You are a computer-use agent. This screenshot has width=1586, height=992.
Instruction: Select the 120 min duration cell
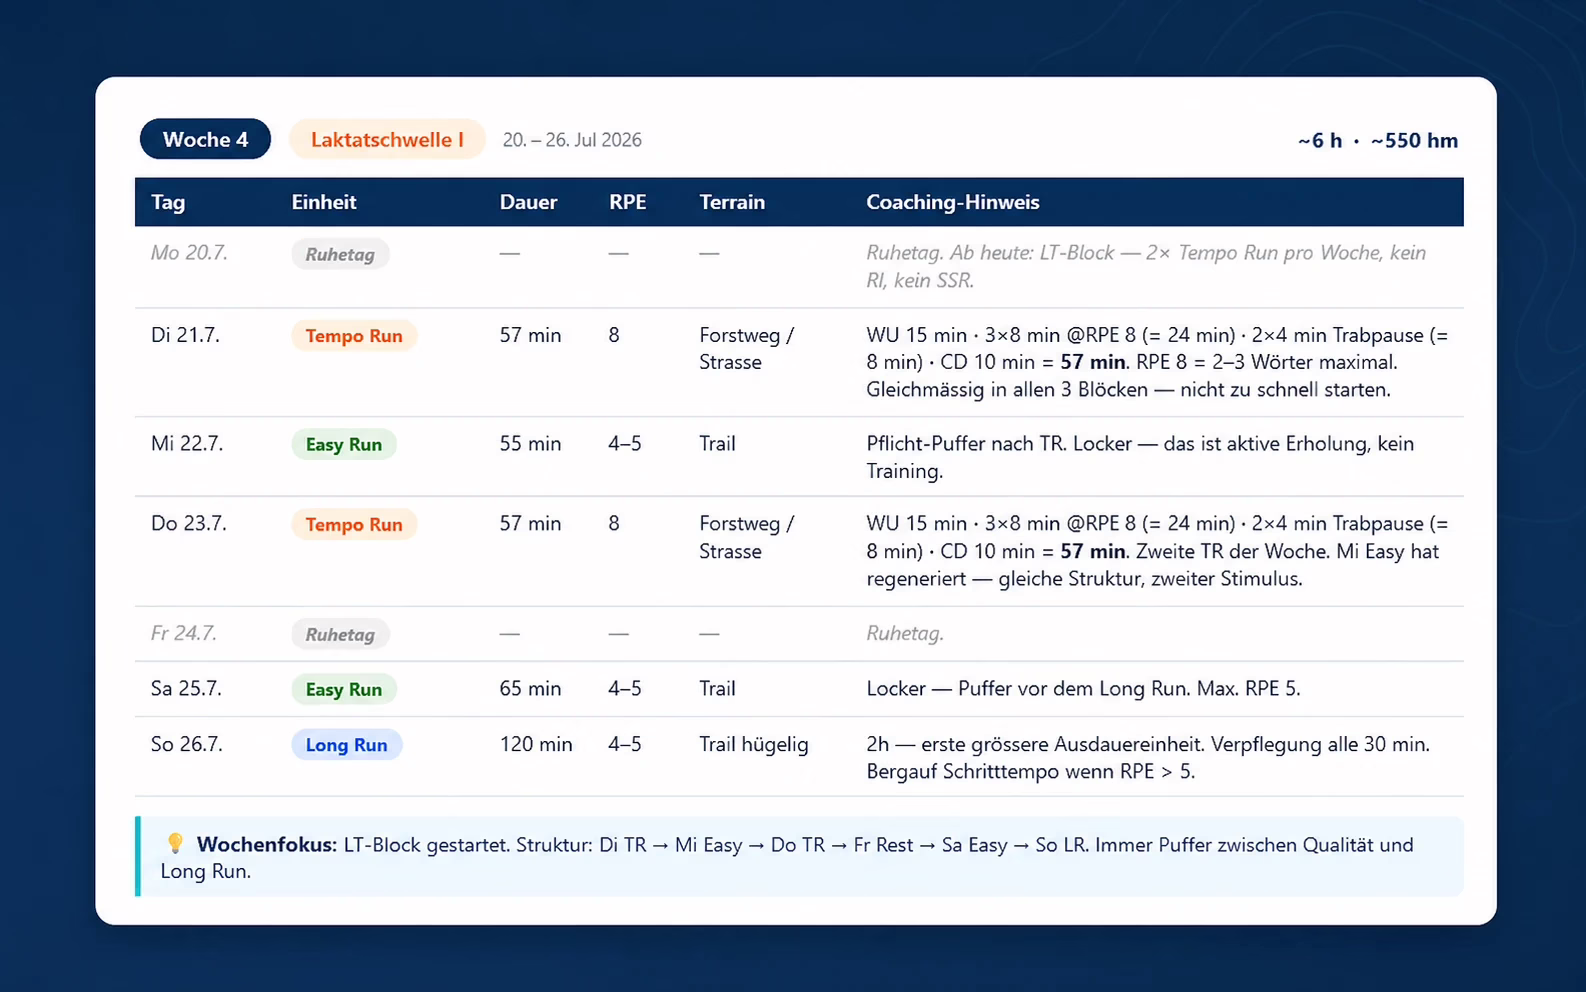tap(536, 744)
